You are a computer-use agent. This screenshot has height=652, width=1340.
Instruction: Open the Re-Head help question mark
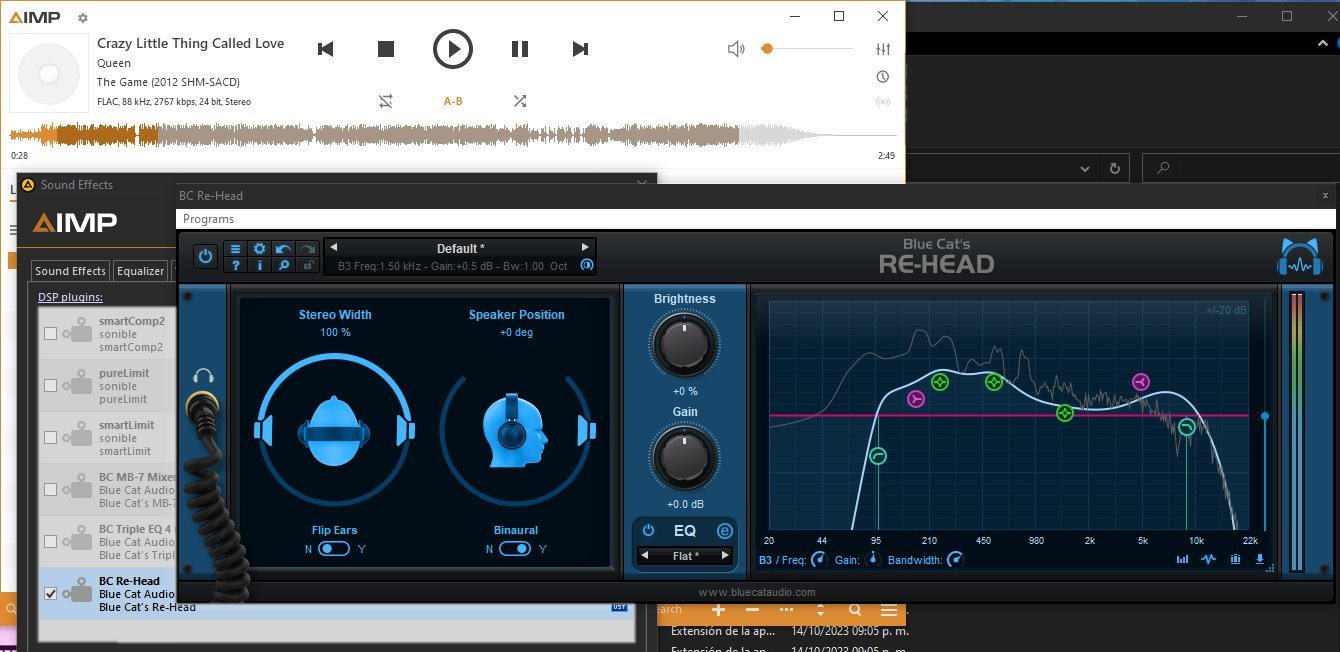(236, 265)
